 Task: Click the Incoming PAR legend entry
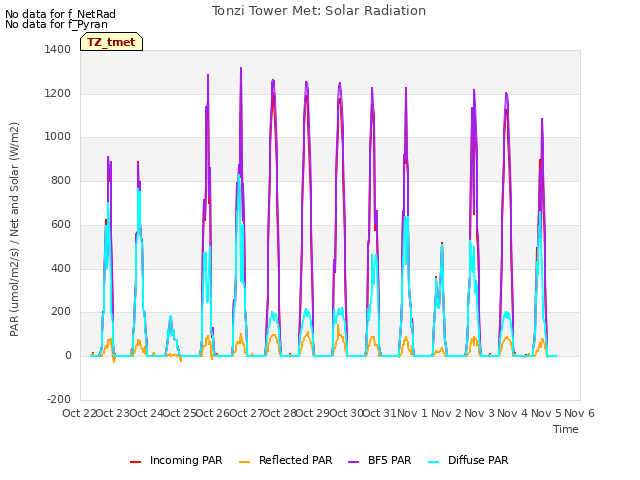pos(176,460)
